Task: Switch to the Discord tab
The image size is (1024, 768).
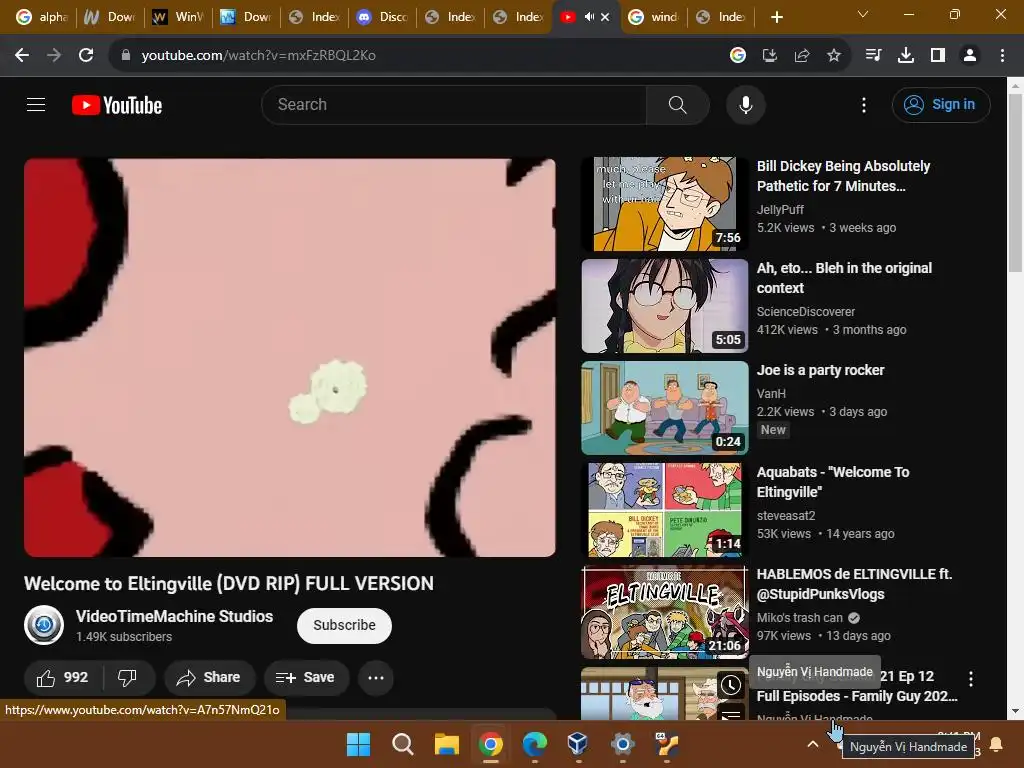Action: [382, 17]
